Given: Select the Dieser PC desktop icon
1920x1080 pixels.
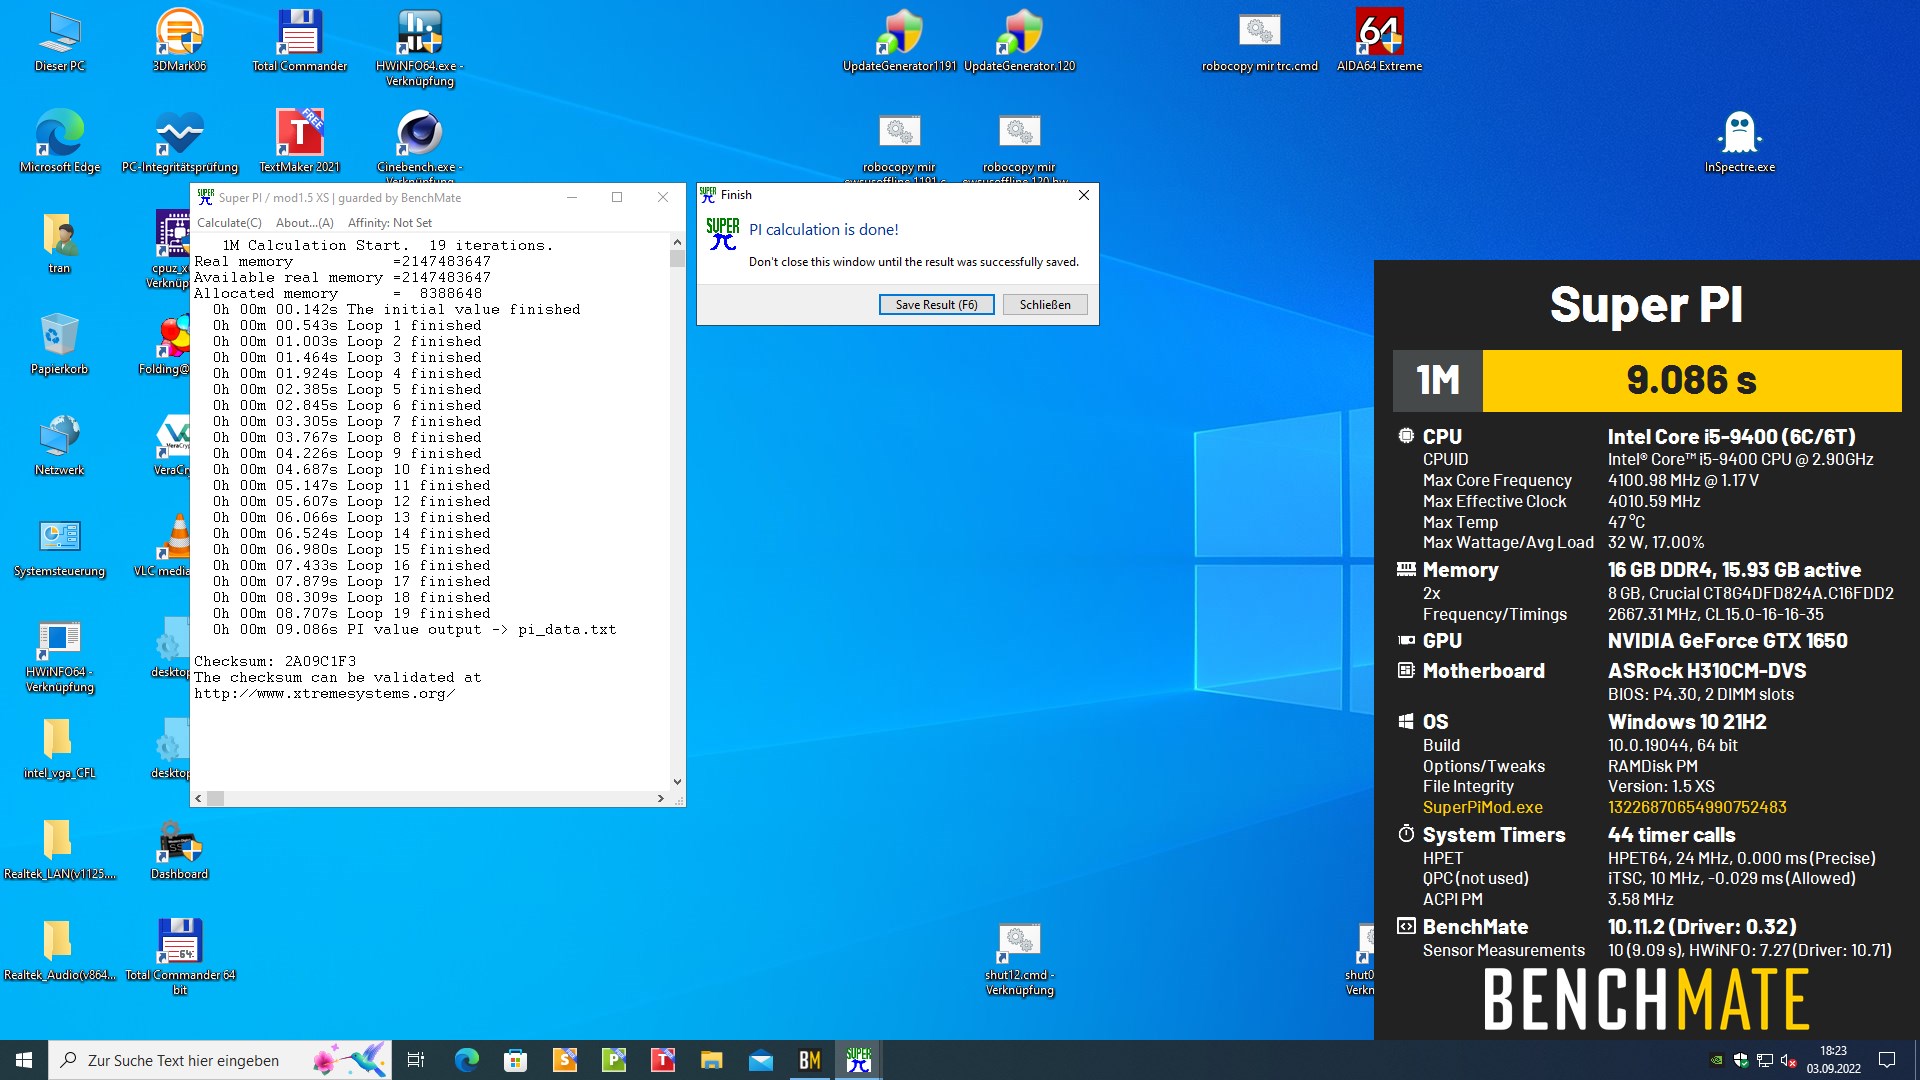Looking at the screenshot, I should (60, 42).
